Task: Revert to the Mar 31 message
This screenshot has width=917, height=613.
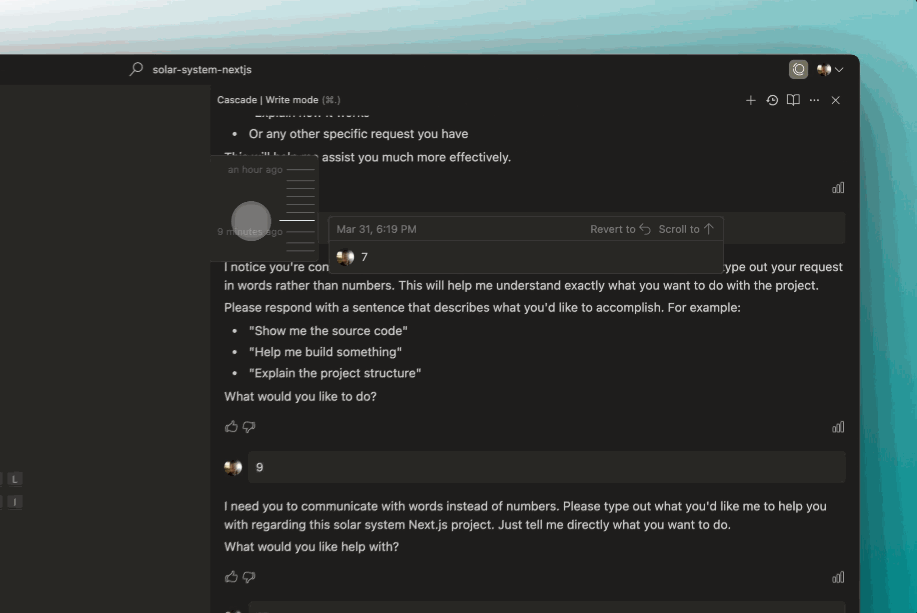Action: [620, 229]
